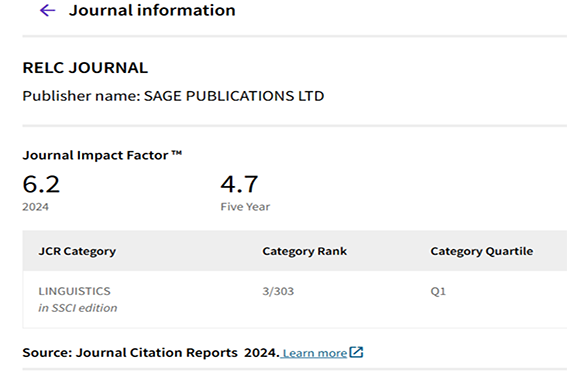This screenshot has height=377, width=567.
Task: Select the RELC JOURNAL title
Action: [x=85, y=68]
